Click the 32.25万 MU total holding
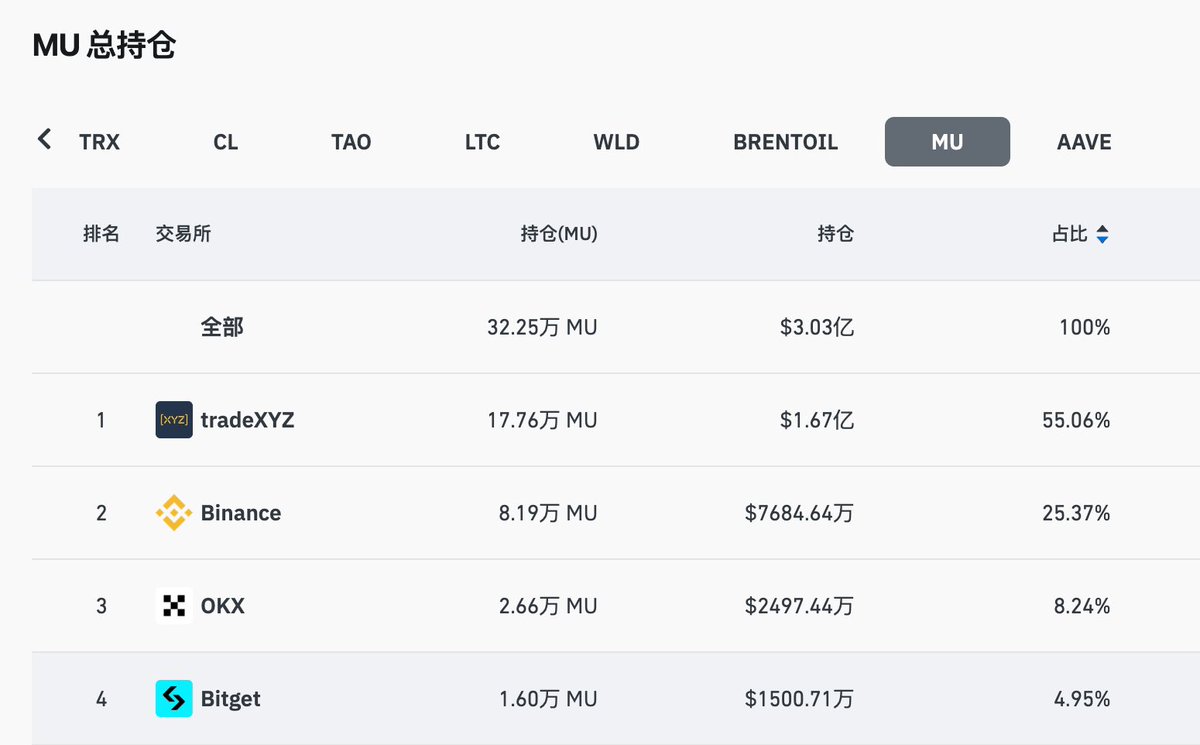1200x745 pixels. tap(542, 327)
